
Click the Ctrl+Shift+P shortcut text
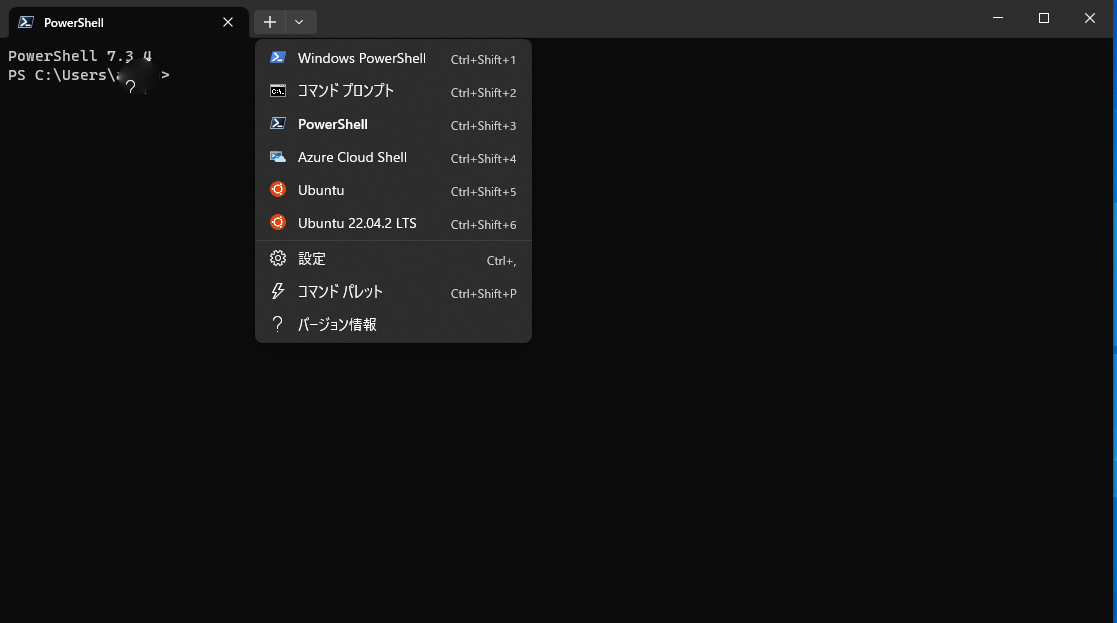click(483, 293)
